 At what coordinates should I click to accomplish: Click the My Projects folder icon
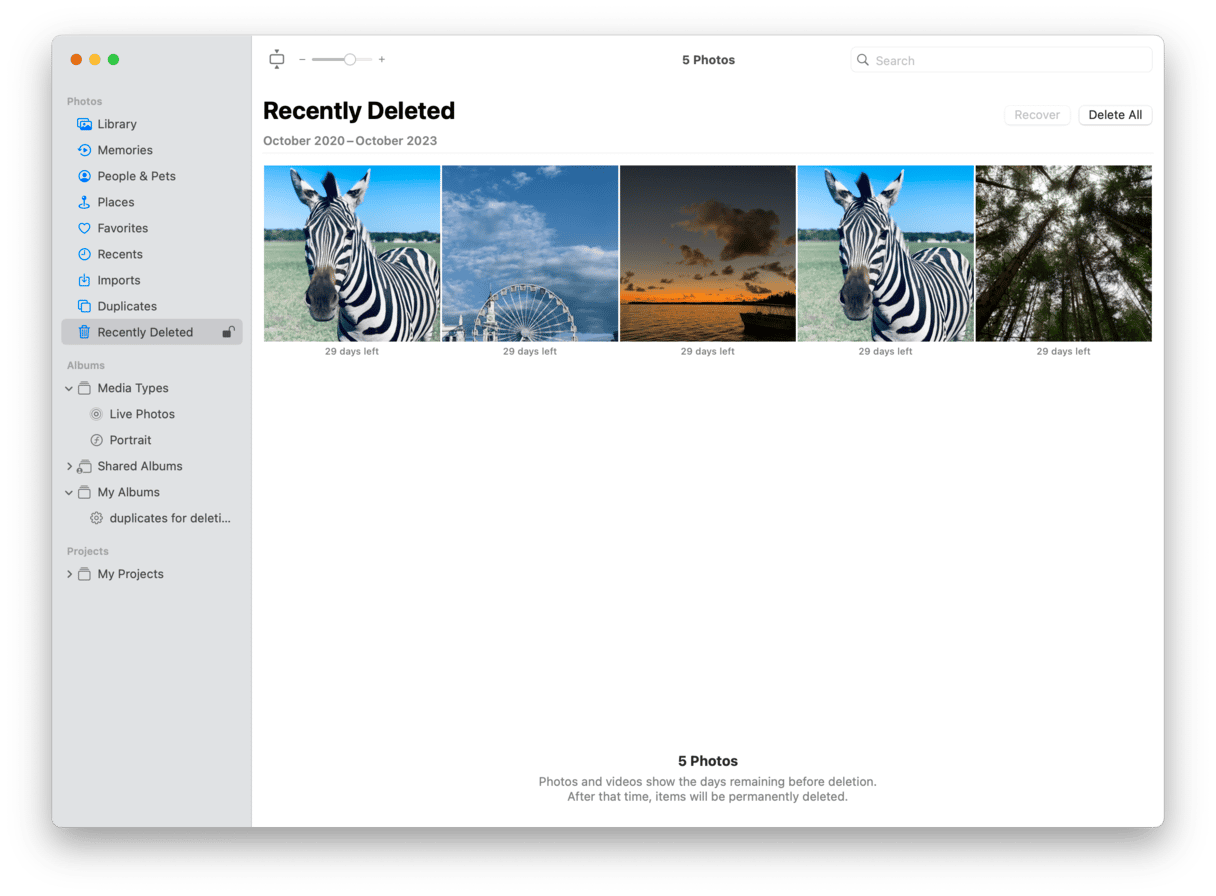85,574
